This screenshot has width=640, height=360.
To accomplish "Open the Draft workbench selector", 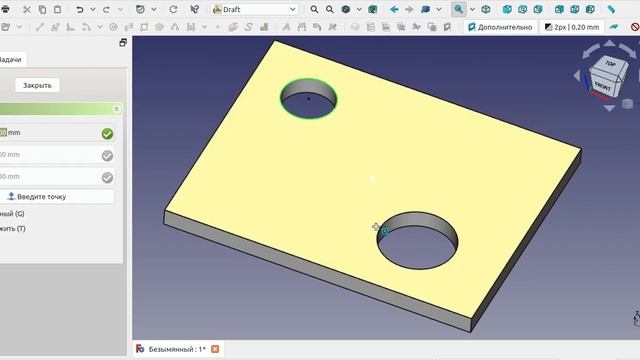I will [x=255, y=9].
